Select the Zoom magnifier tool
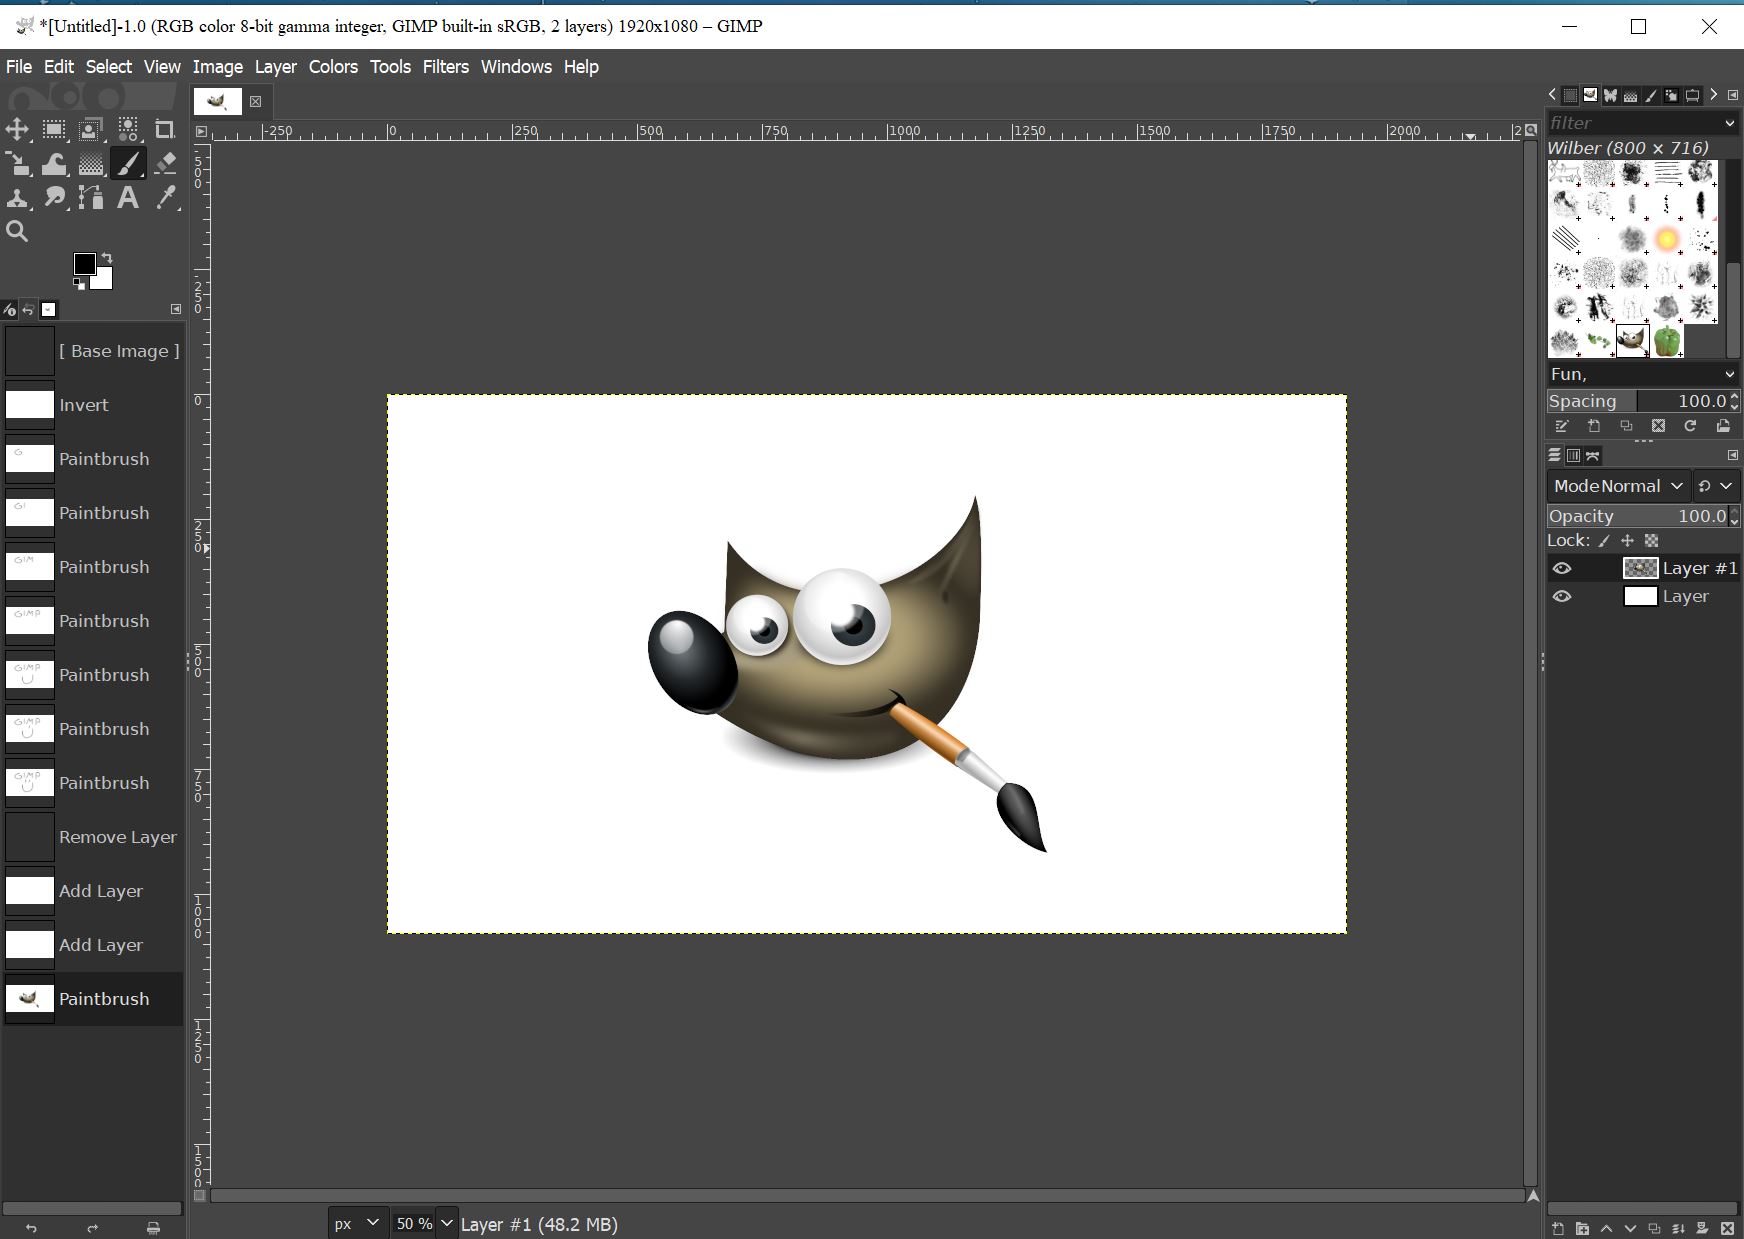1744x1239 pixels. [x=18, y=231]
